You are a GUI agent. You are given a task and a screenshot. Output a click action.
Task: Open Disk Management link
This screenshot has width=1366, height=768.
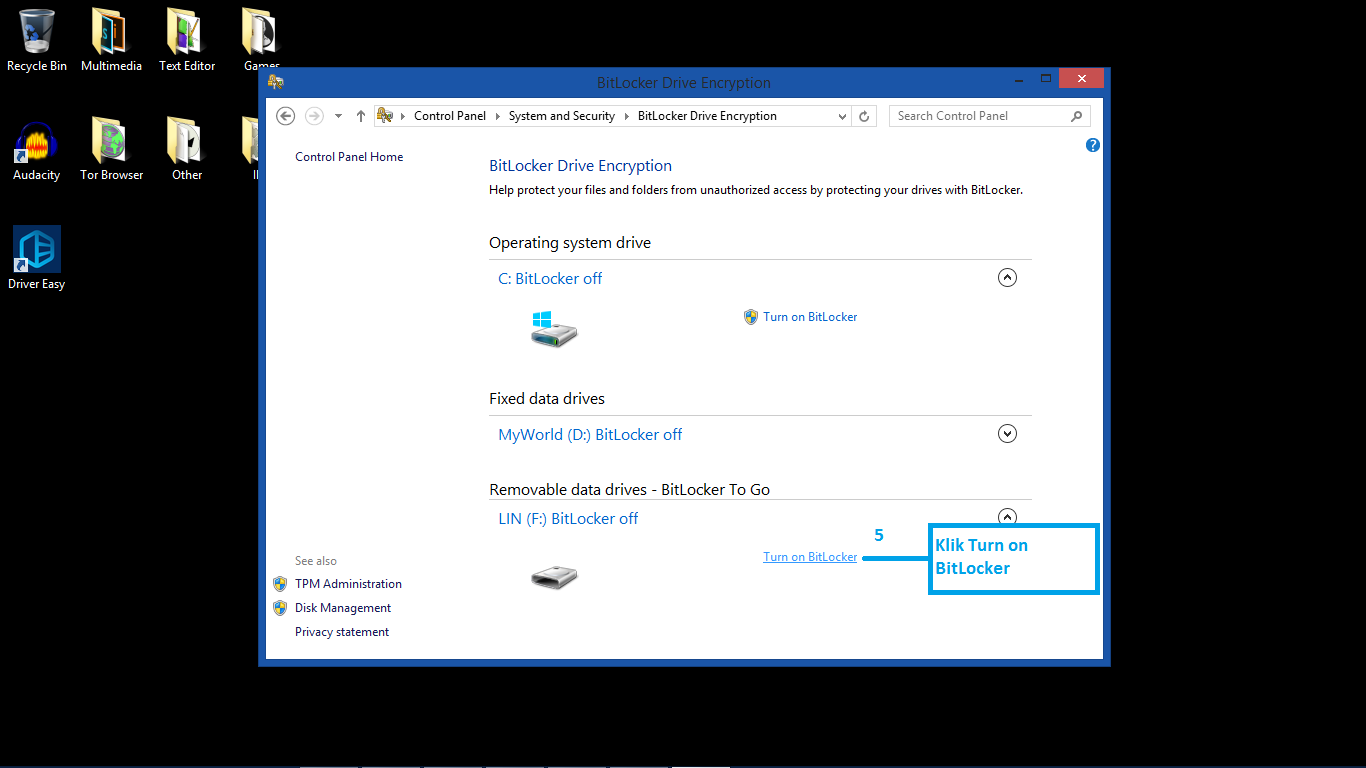click(x=343, y=608)
